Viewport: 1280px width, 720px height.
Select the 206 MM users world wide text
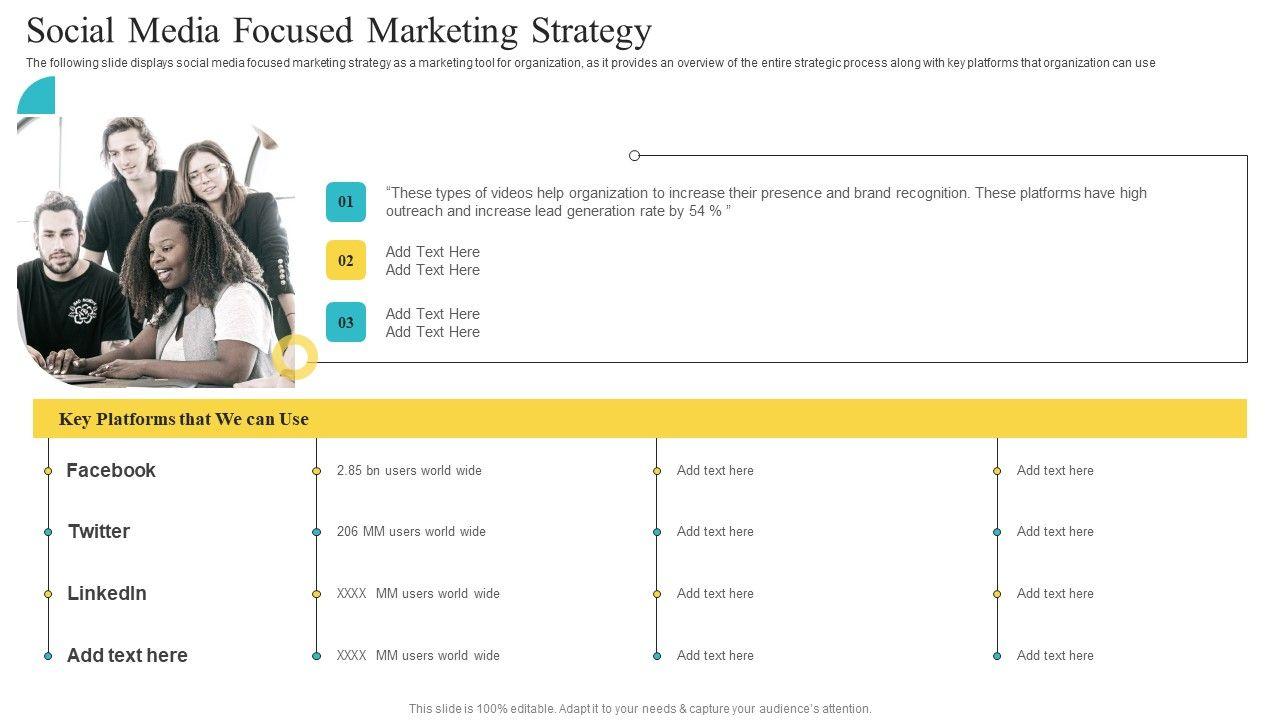coord(411,532)
